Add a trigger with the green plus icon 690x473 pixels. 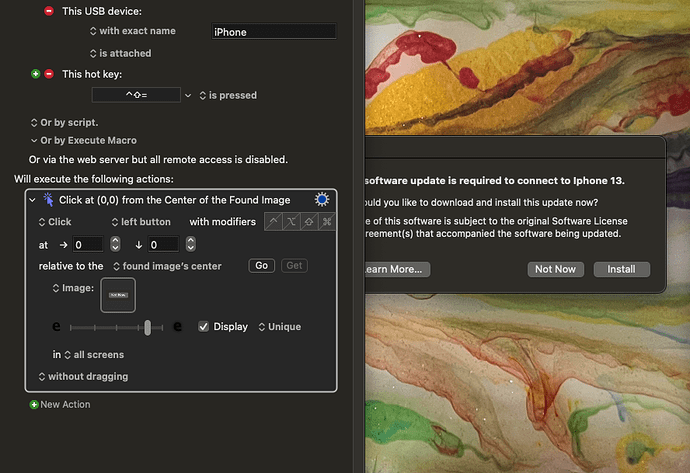[36, 74]
